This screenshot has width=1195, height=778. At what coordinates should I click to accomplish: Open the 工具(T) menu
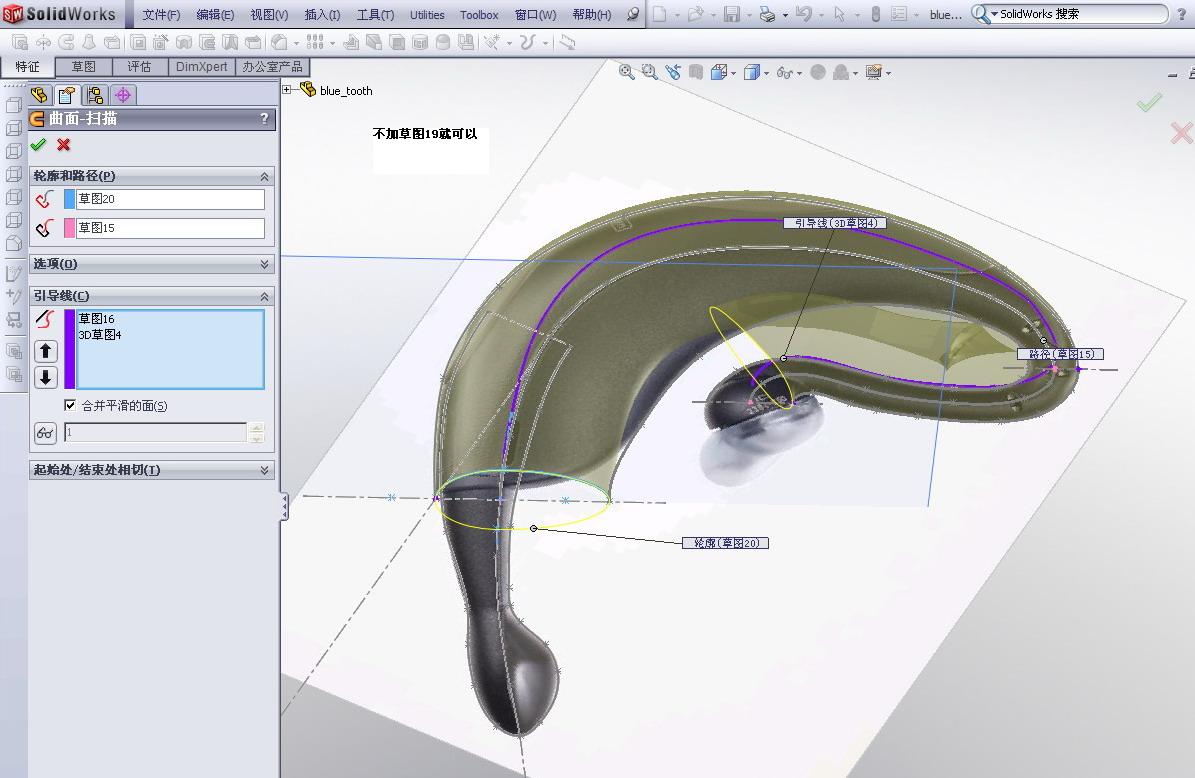pos(375,14)
